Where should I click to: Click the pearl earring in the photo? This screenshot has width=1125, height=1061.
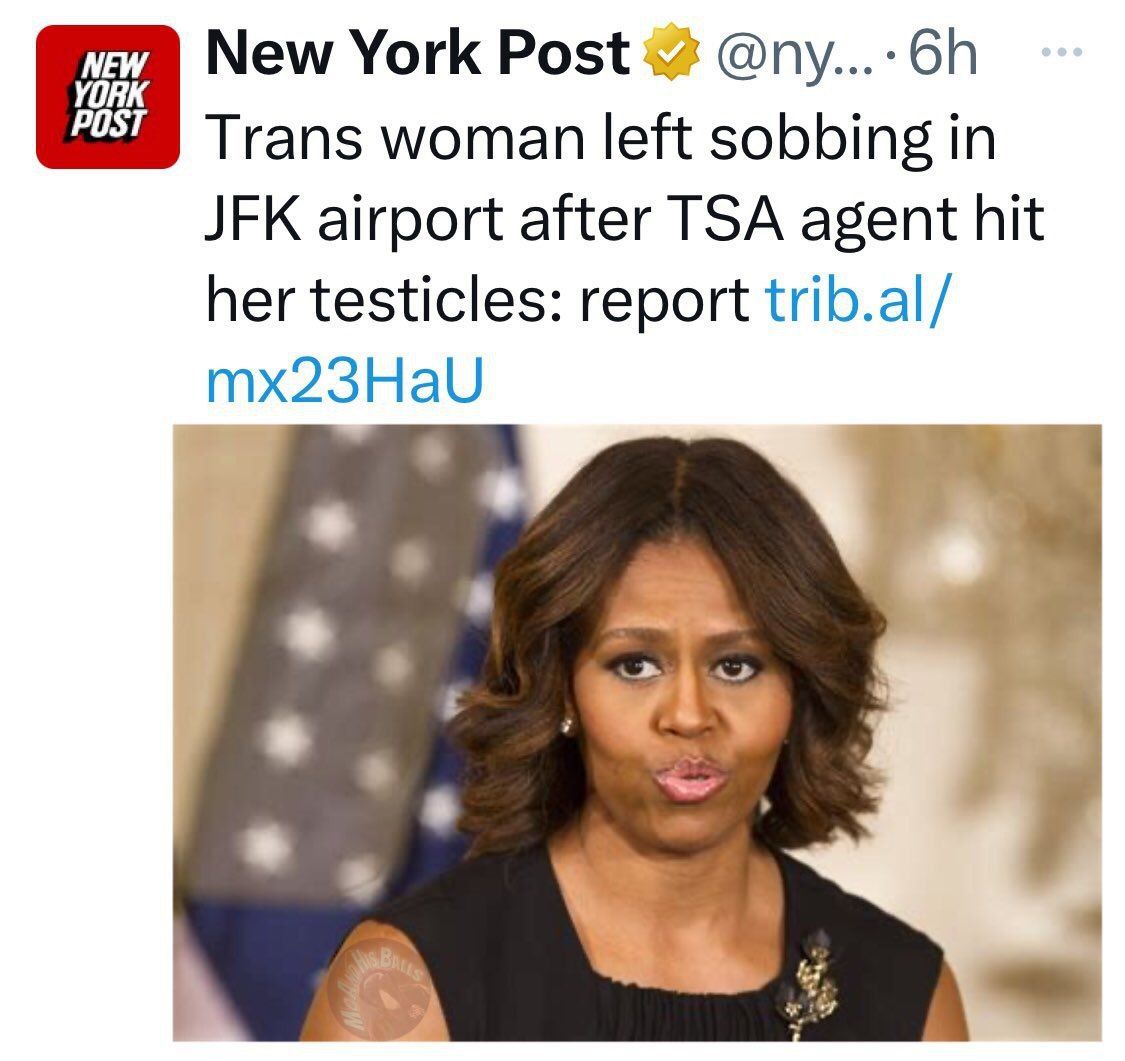567,725
